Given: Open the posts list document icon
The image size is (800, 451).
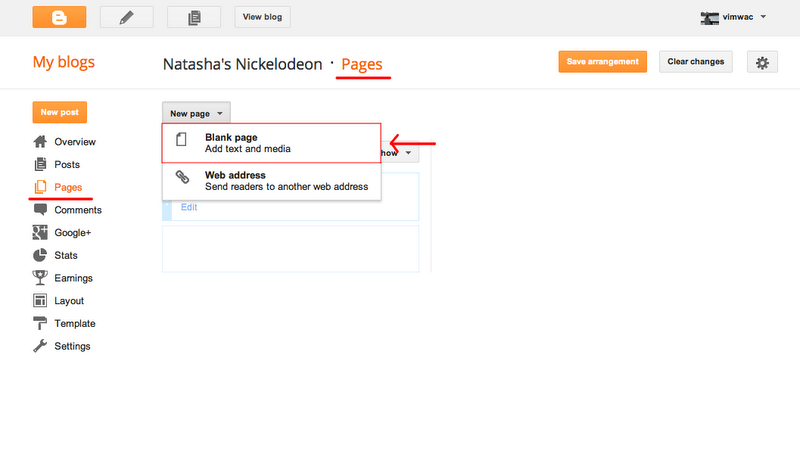Looking at the screenshot, I should point(194,17).
